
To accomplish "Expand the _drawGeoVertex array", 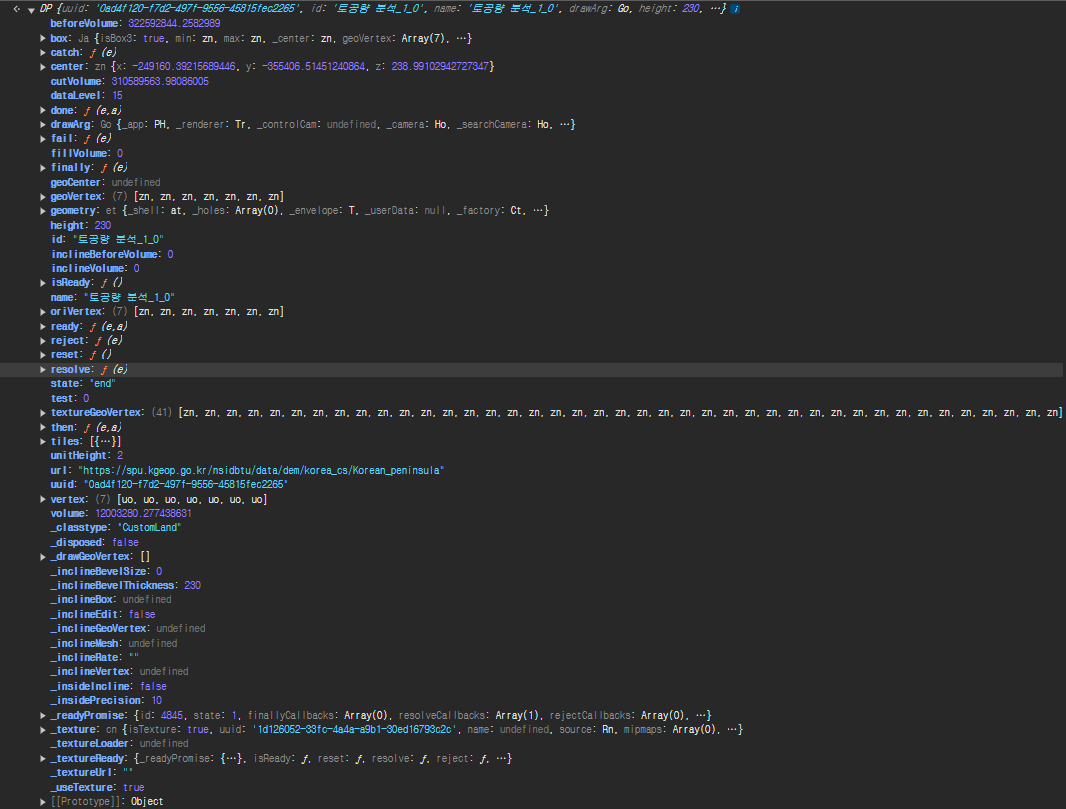I will click(x=43, y=556).
